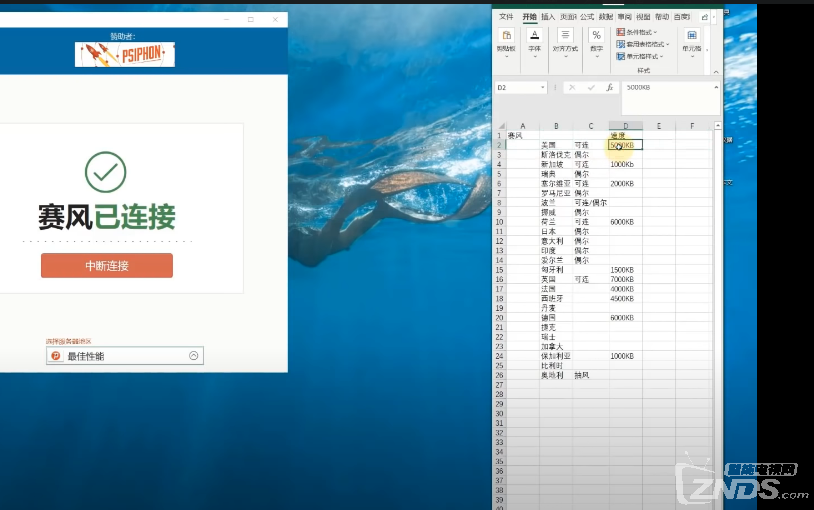Click the Disconnect (中断连接) button in Psiphon
The image size is (814, 510).
(107, 265)
